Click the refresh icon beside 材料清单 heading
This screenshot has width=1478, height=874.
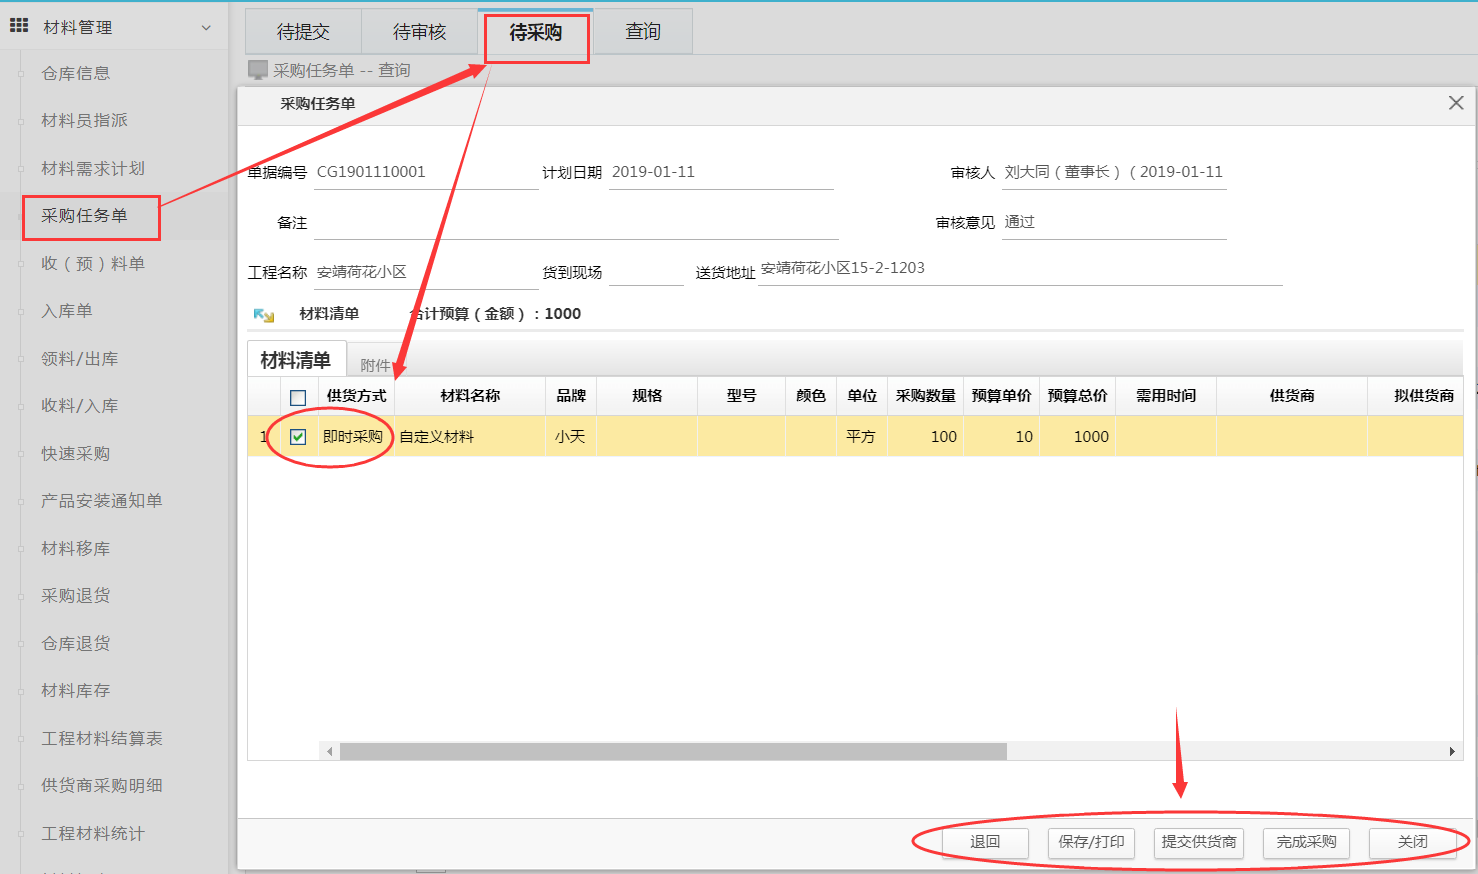tap(264, 315)
